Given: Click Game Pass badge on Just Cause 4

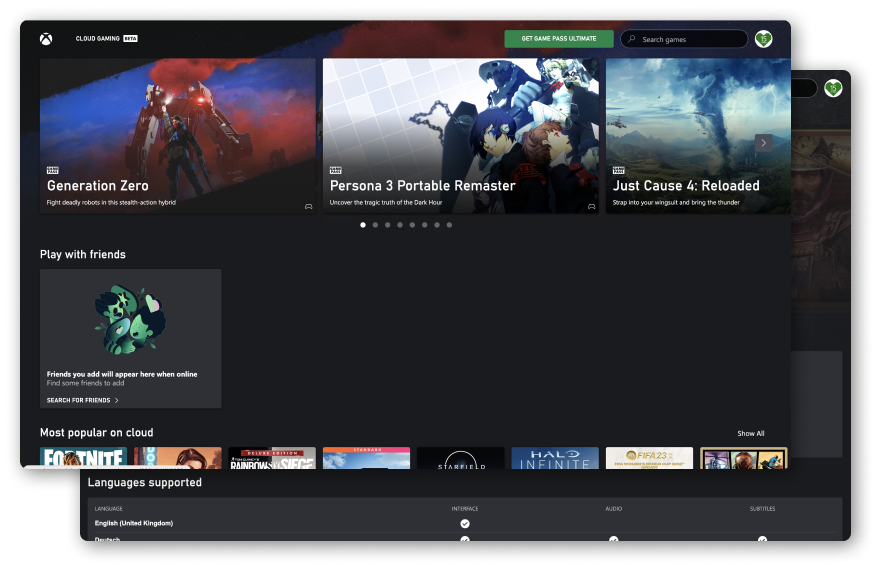Looking at the screenshot, I should coord(618,170).
